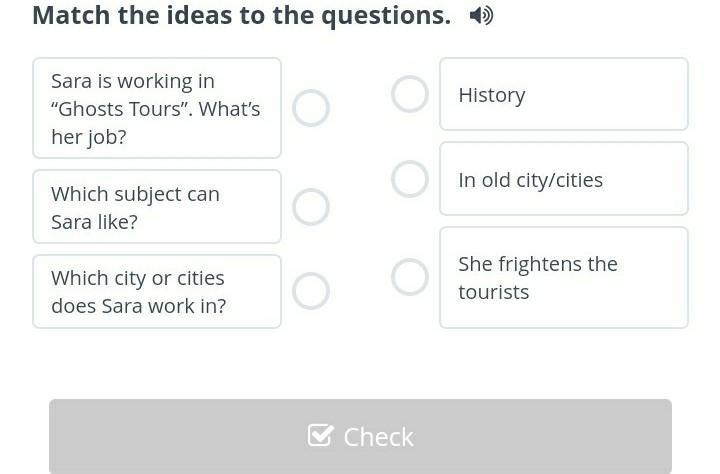The image size is (720, 474).
Task: Choose the "She frightens the tourists" answer card
Action: point(564,277)
